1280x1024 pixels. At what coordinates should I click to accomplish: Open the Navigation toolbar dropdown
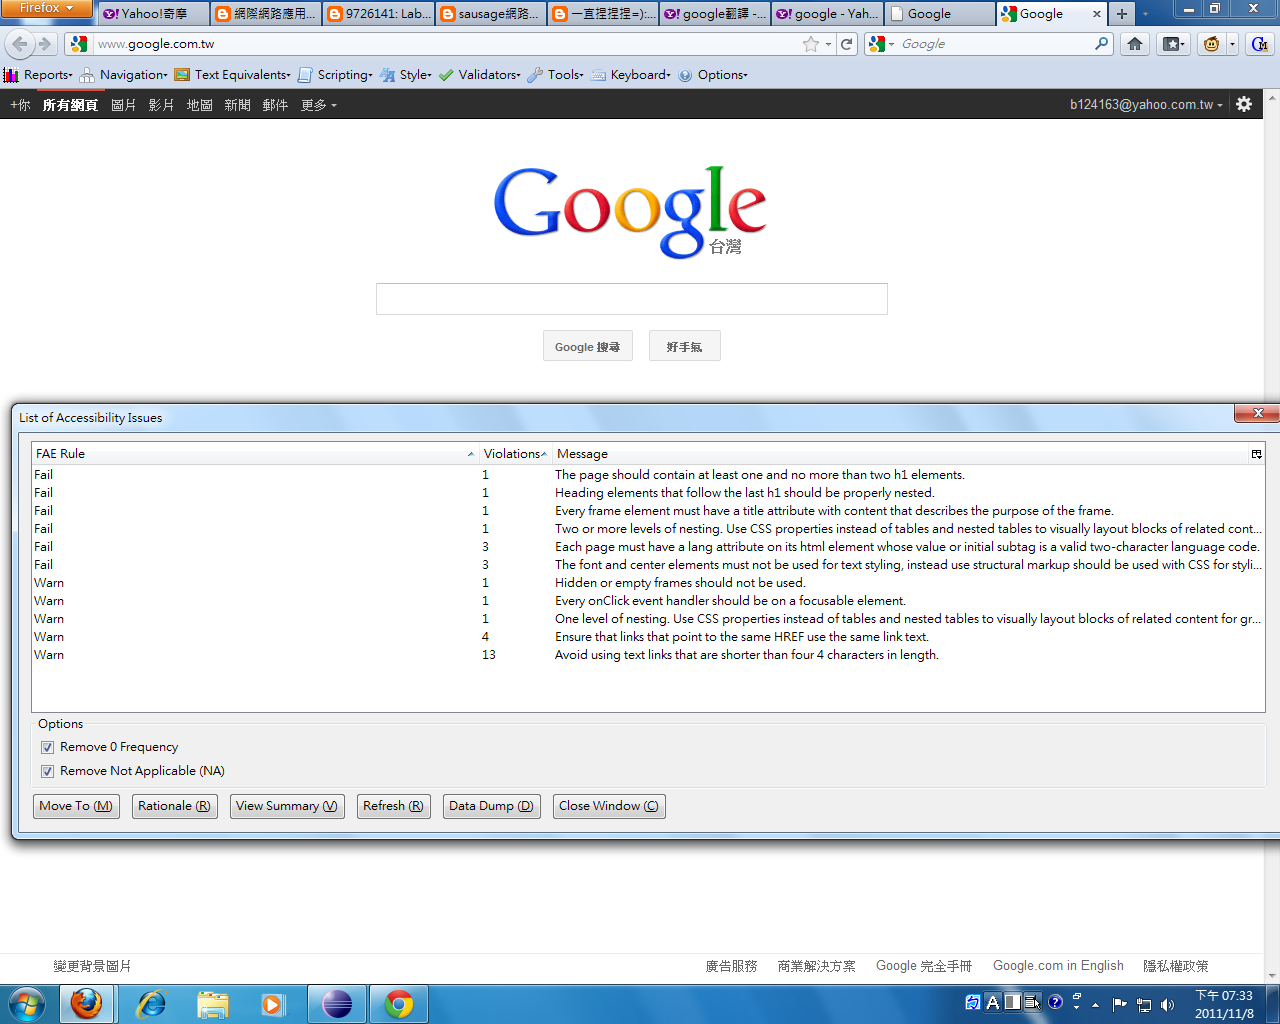124,75
